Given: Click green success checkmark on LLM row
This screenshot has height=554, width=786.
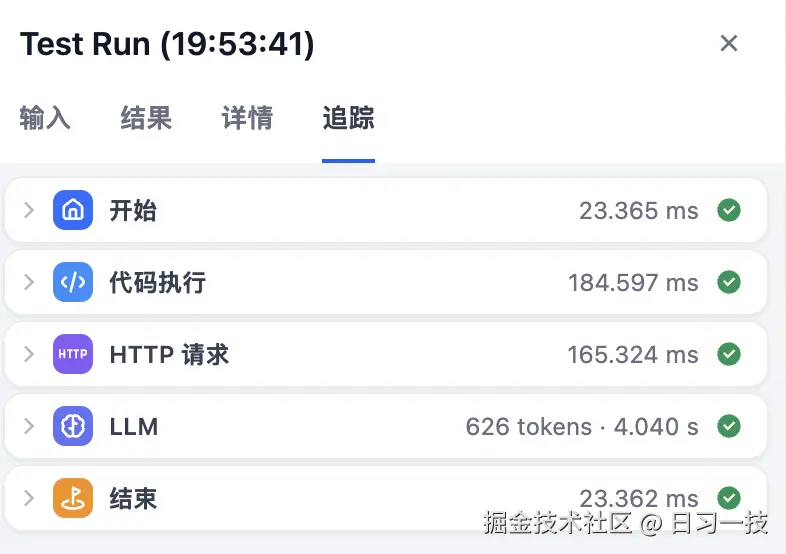Looking at the screenshot, I should (729, 426).
